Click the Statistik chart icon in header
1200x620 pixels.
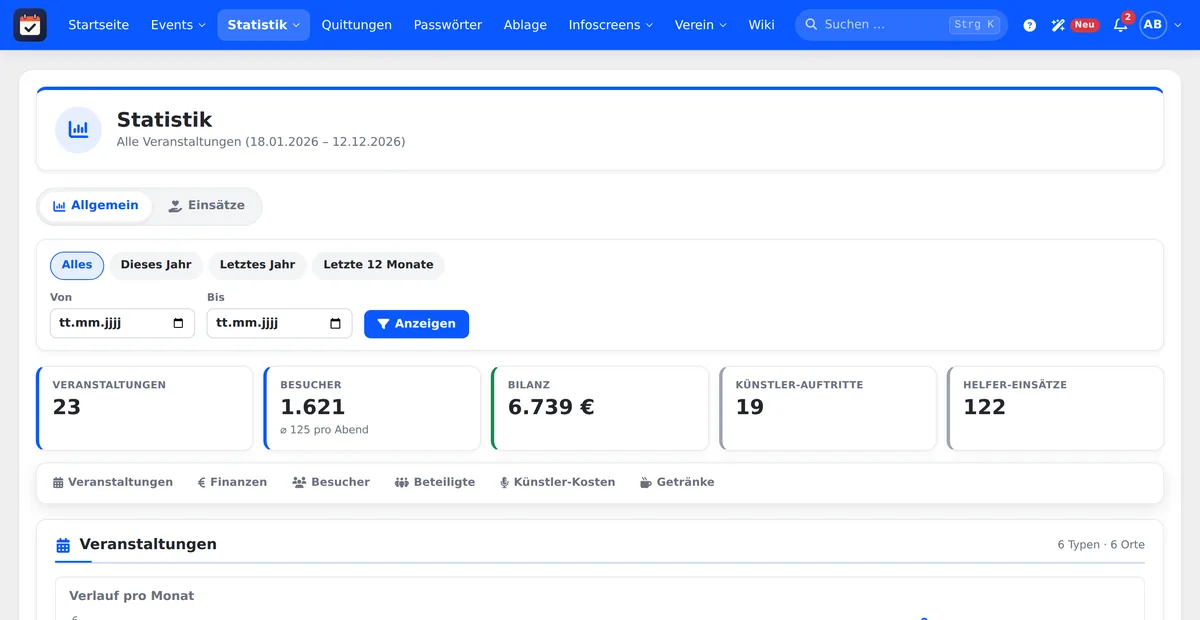click(x=78, y=130)
